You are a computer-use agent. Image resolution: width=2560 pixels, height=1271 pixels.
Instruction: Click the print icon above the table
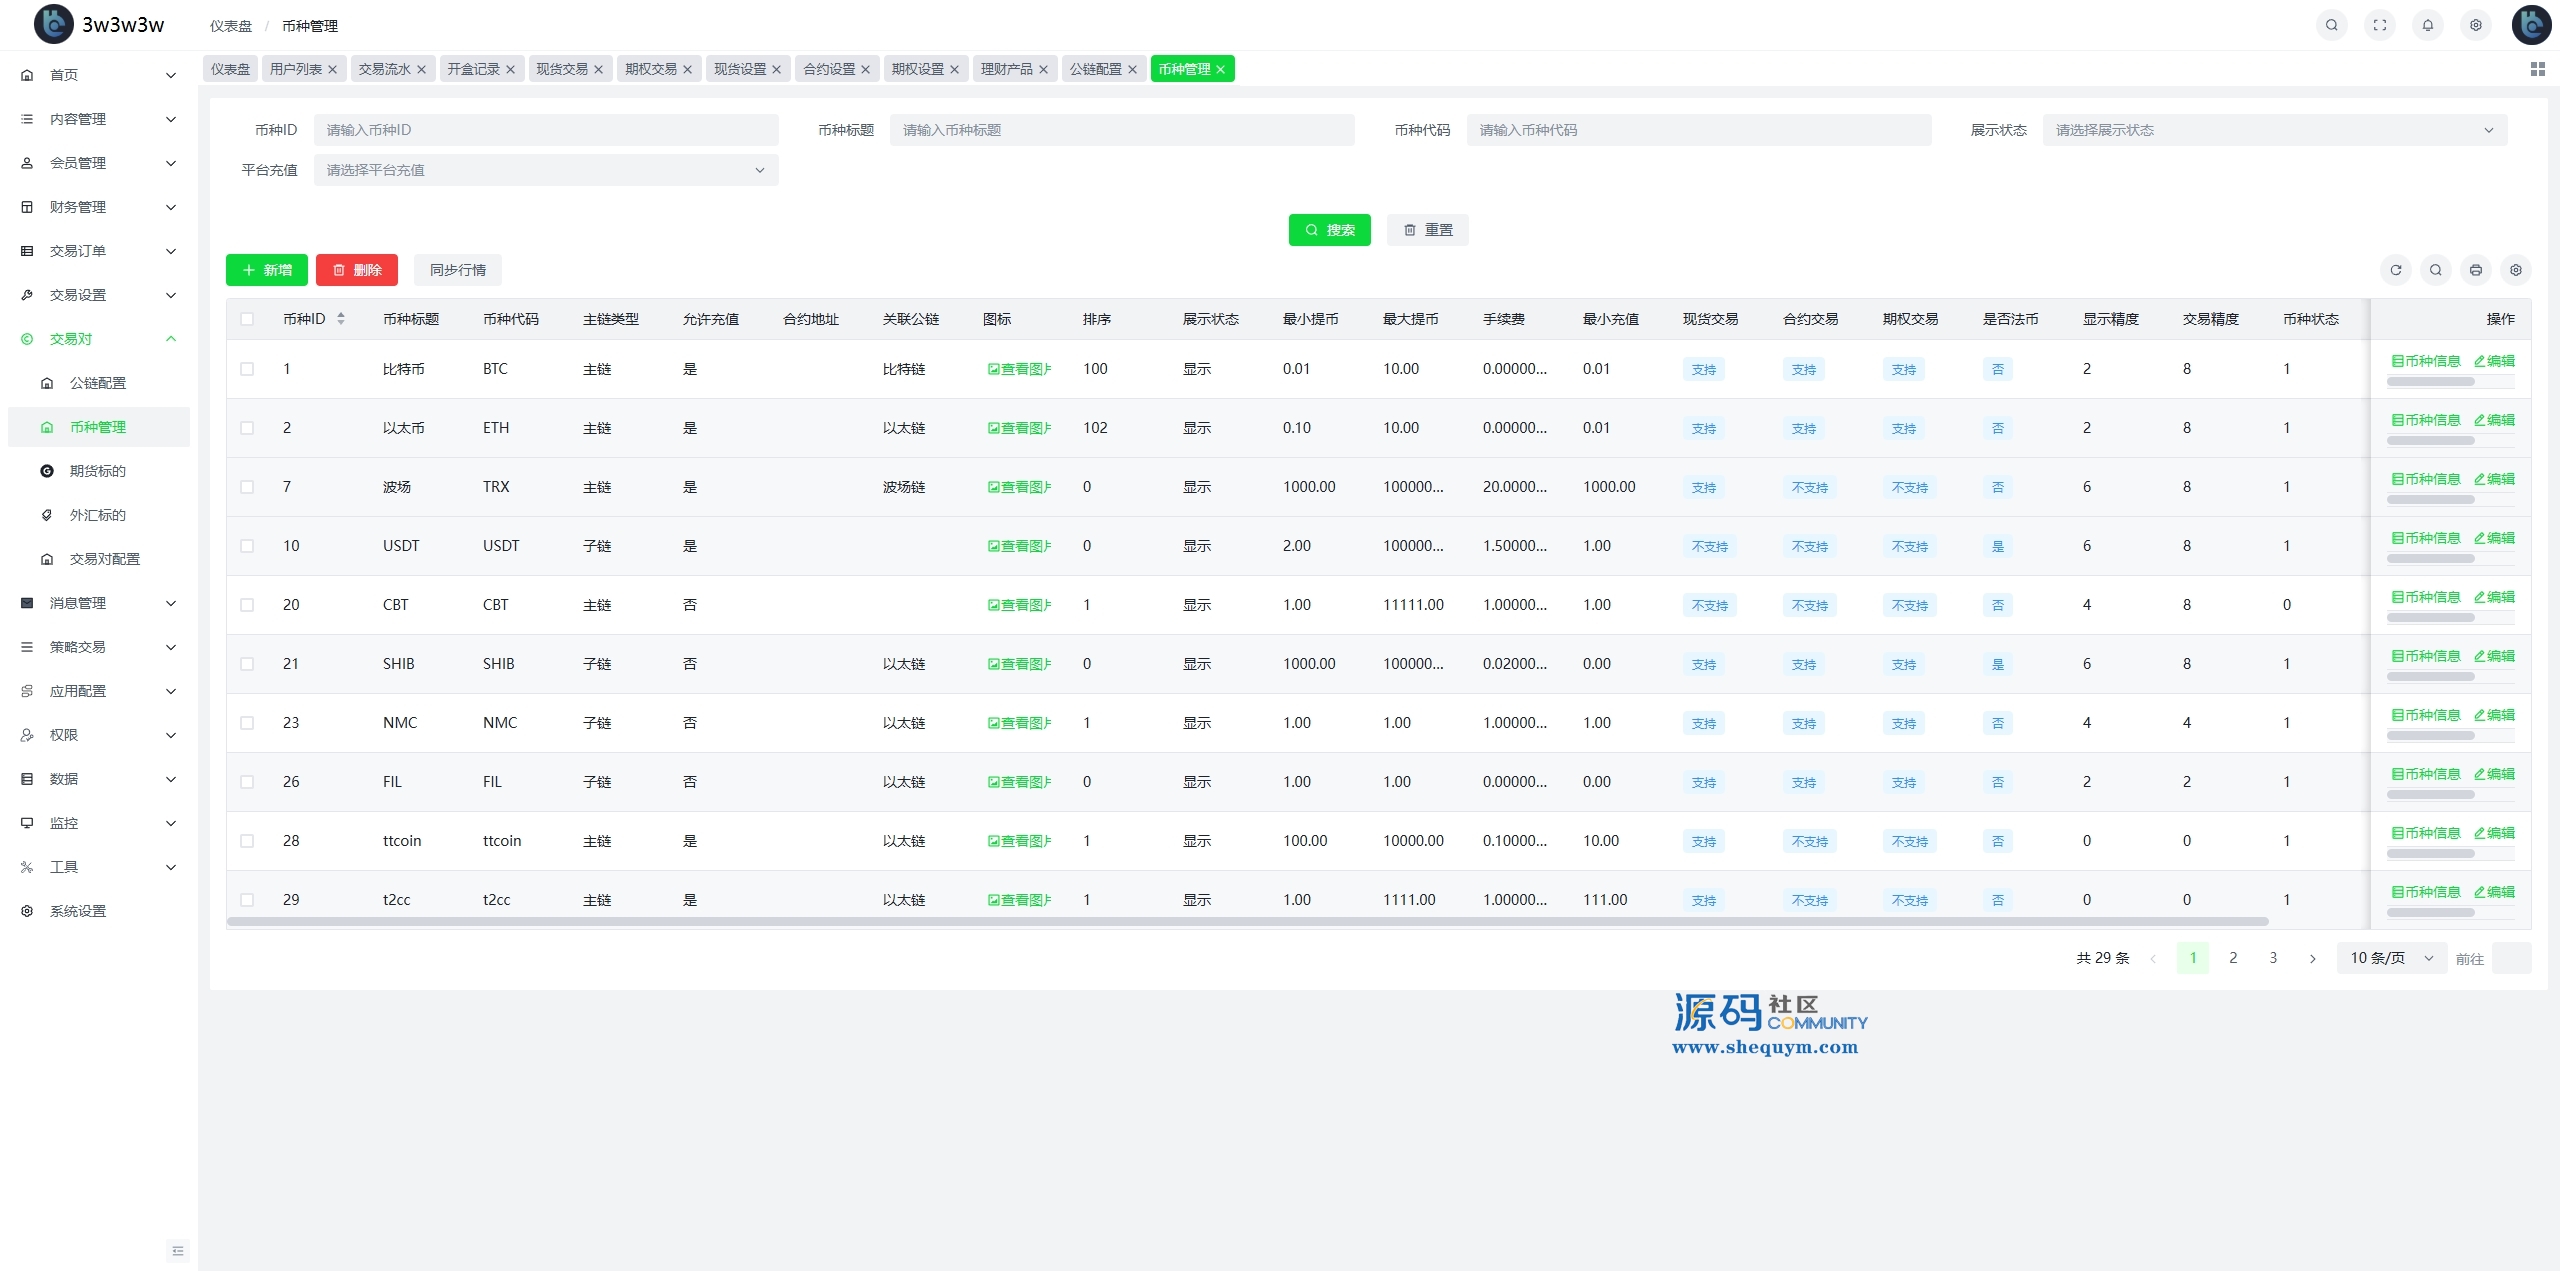[x=2475, y=270]
